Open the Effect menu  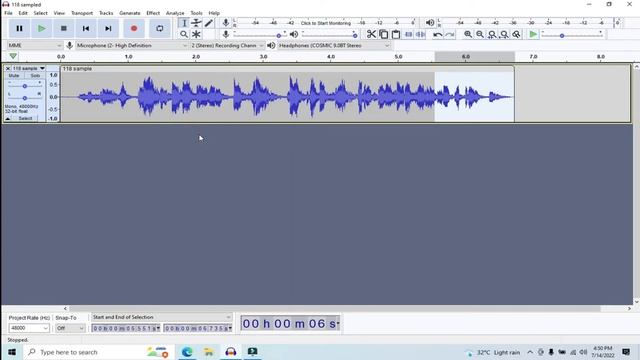click(153, 13)
